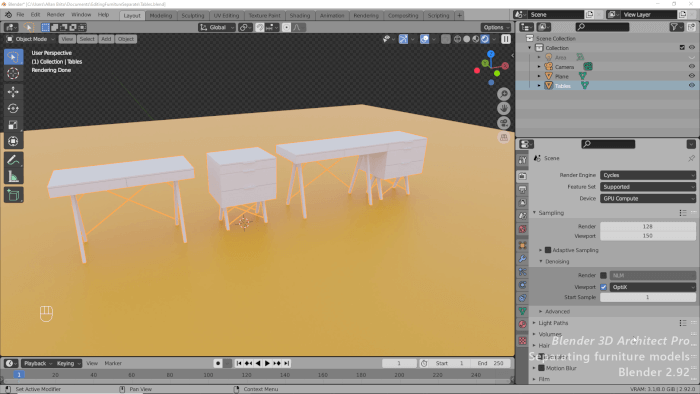Select the 3D Cursor tool
Image resolution: width=700 pixels, height=394 pixels.
(x=13, y=73)
